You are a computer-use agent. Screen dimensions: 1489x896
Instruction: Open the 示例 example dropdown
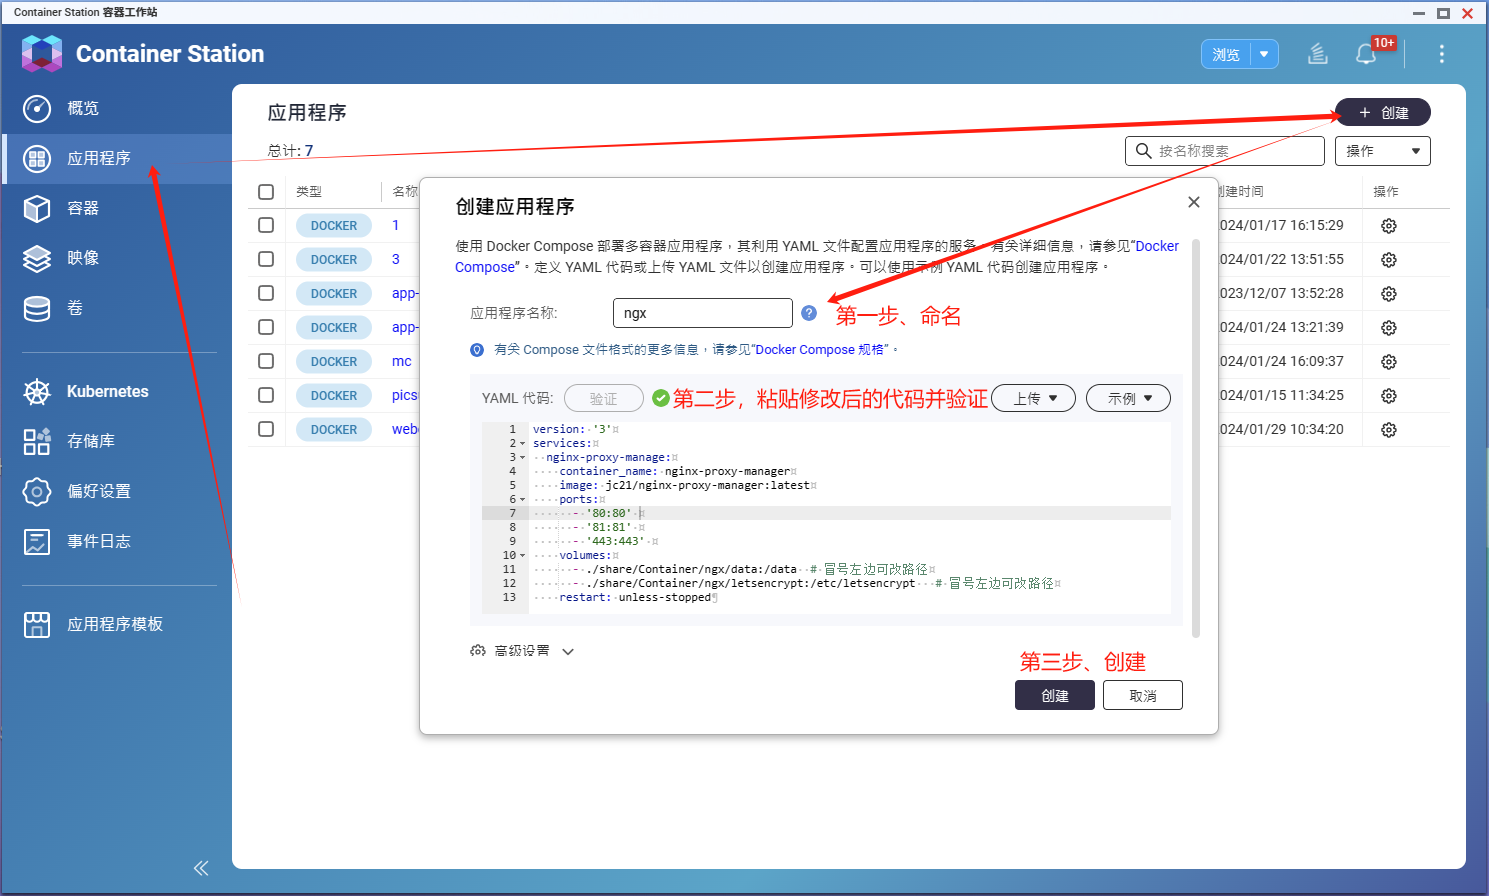tap(1128, 398)
